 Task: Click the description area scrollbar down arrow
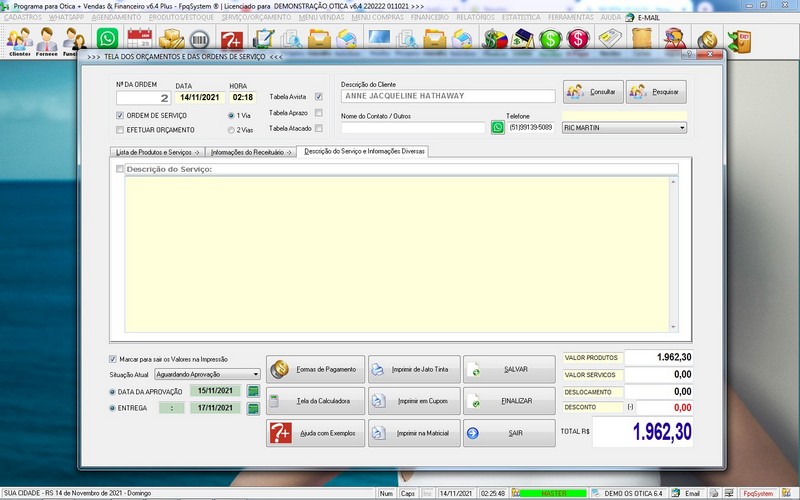673,327
